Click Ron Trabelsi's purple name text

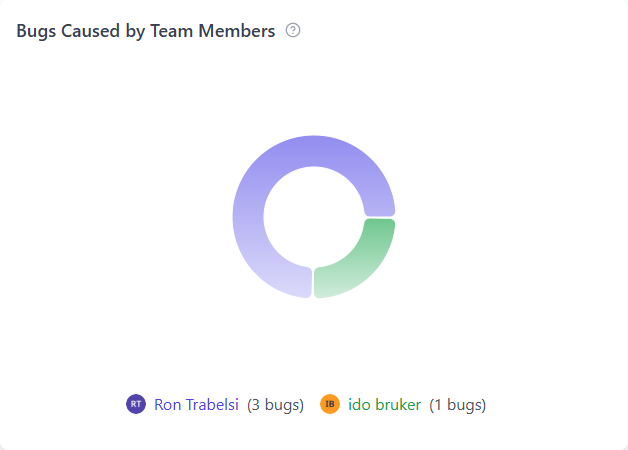pyautogui.click(x=196, y=405)
